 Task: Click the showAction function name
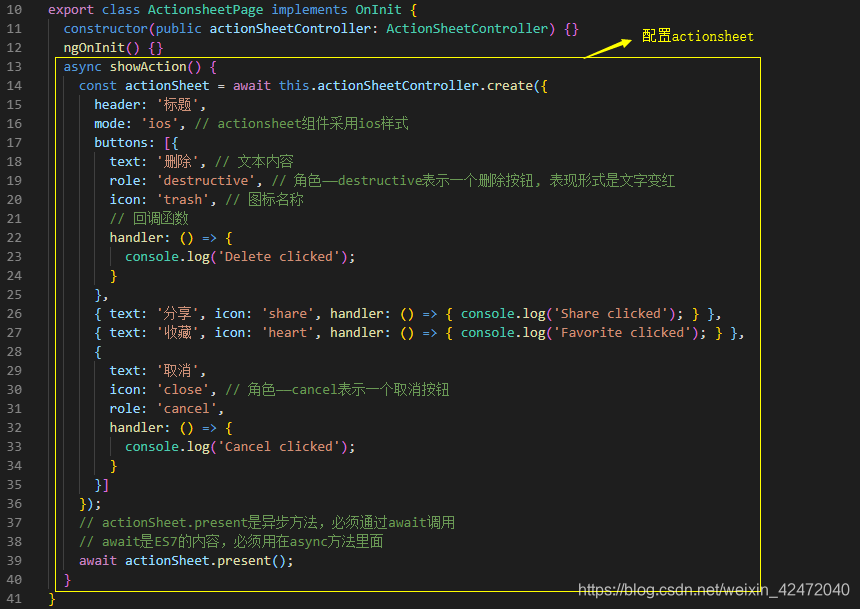coord(149,66)
